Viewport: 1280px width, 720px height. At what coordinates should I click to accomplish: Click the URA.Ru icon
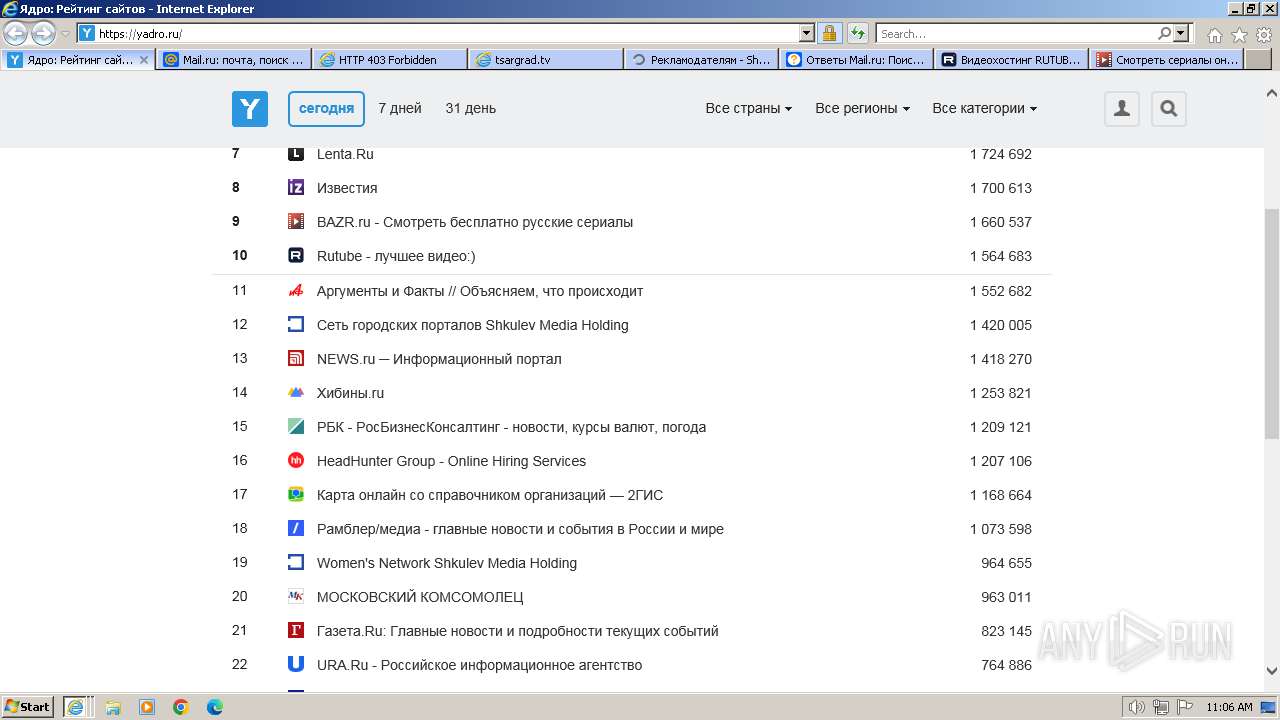click(296, 665)
